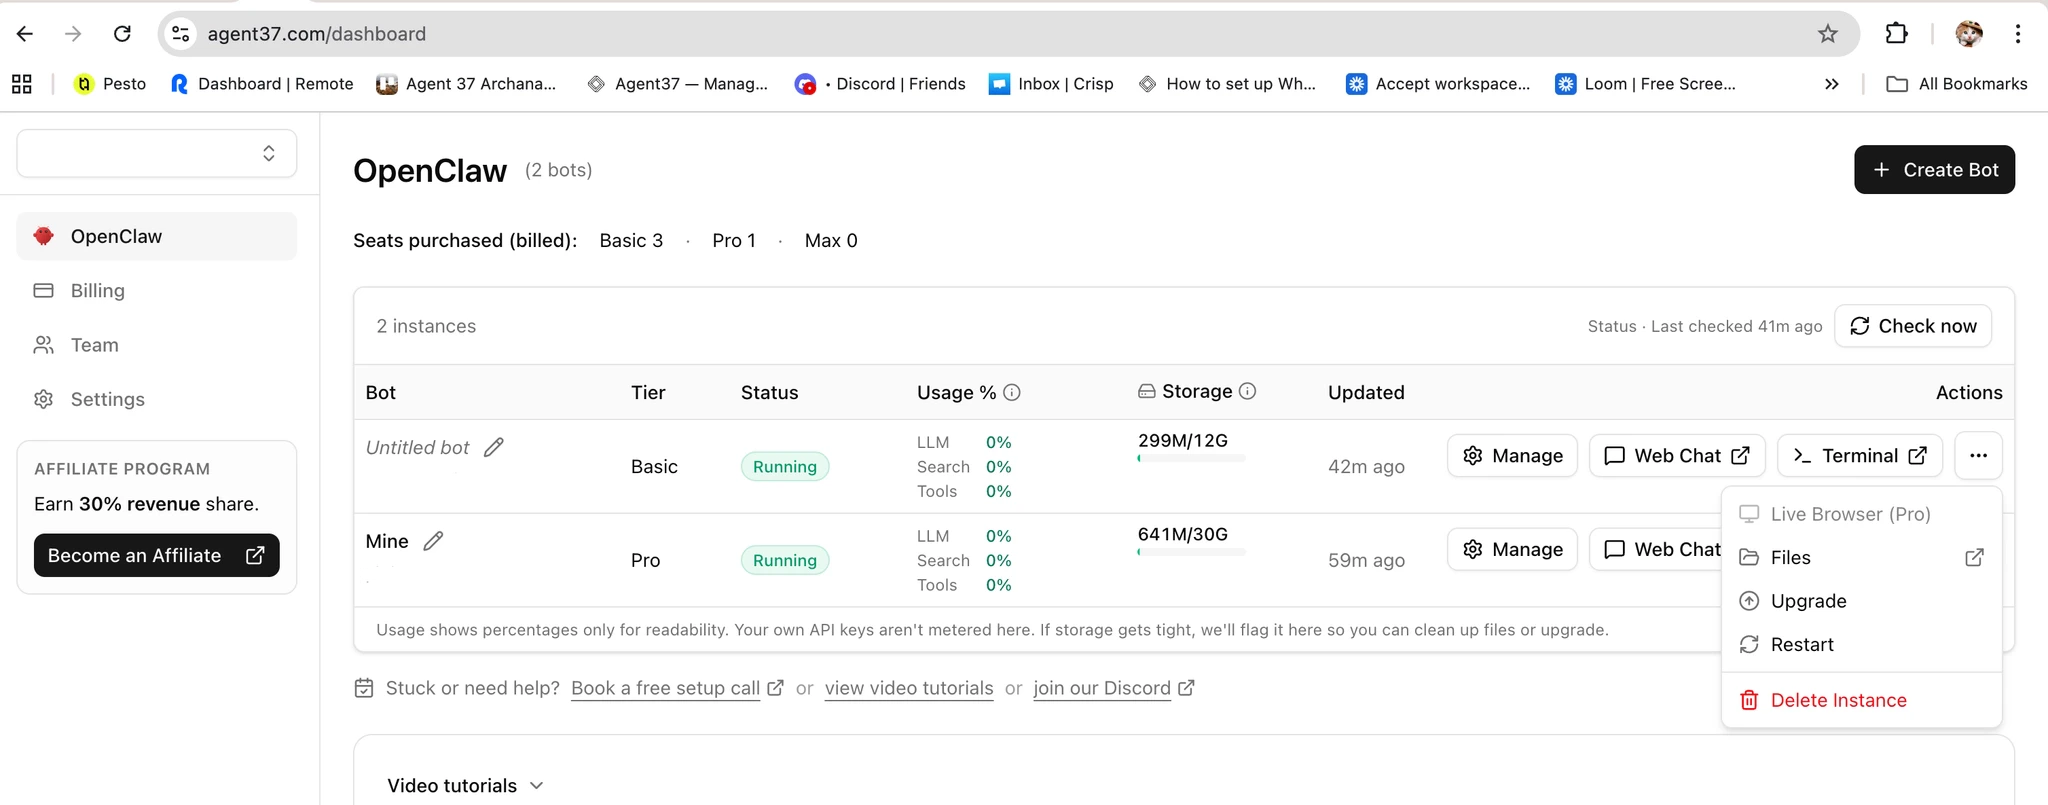Open Agent 37 Archana bookmark

[466, 84]
